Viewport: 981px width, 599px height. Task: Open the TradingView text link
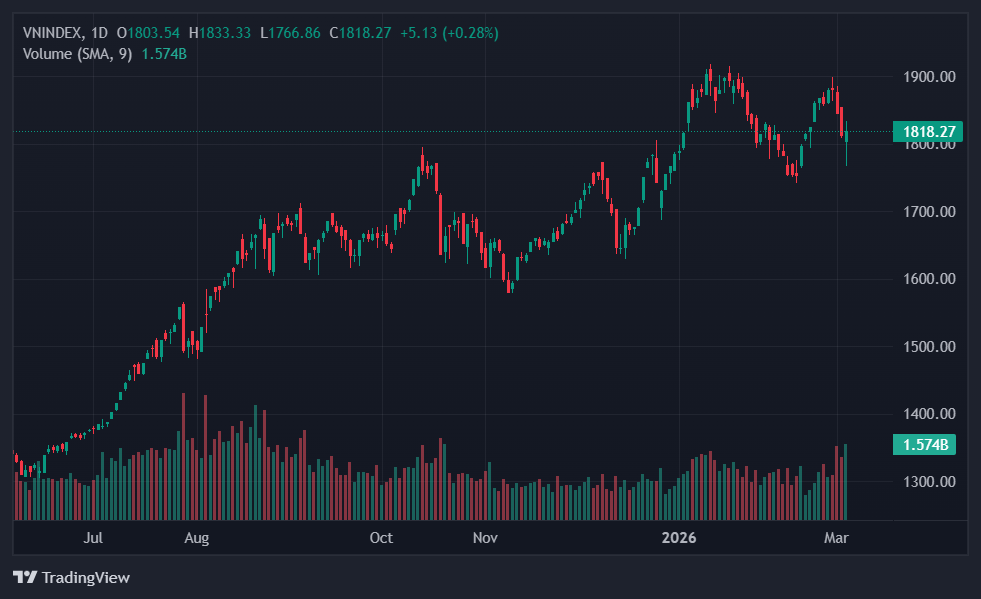pos(85,577)
